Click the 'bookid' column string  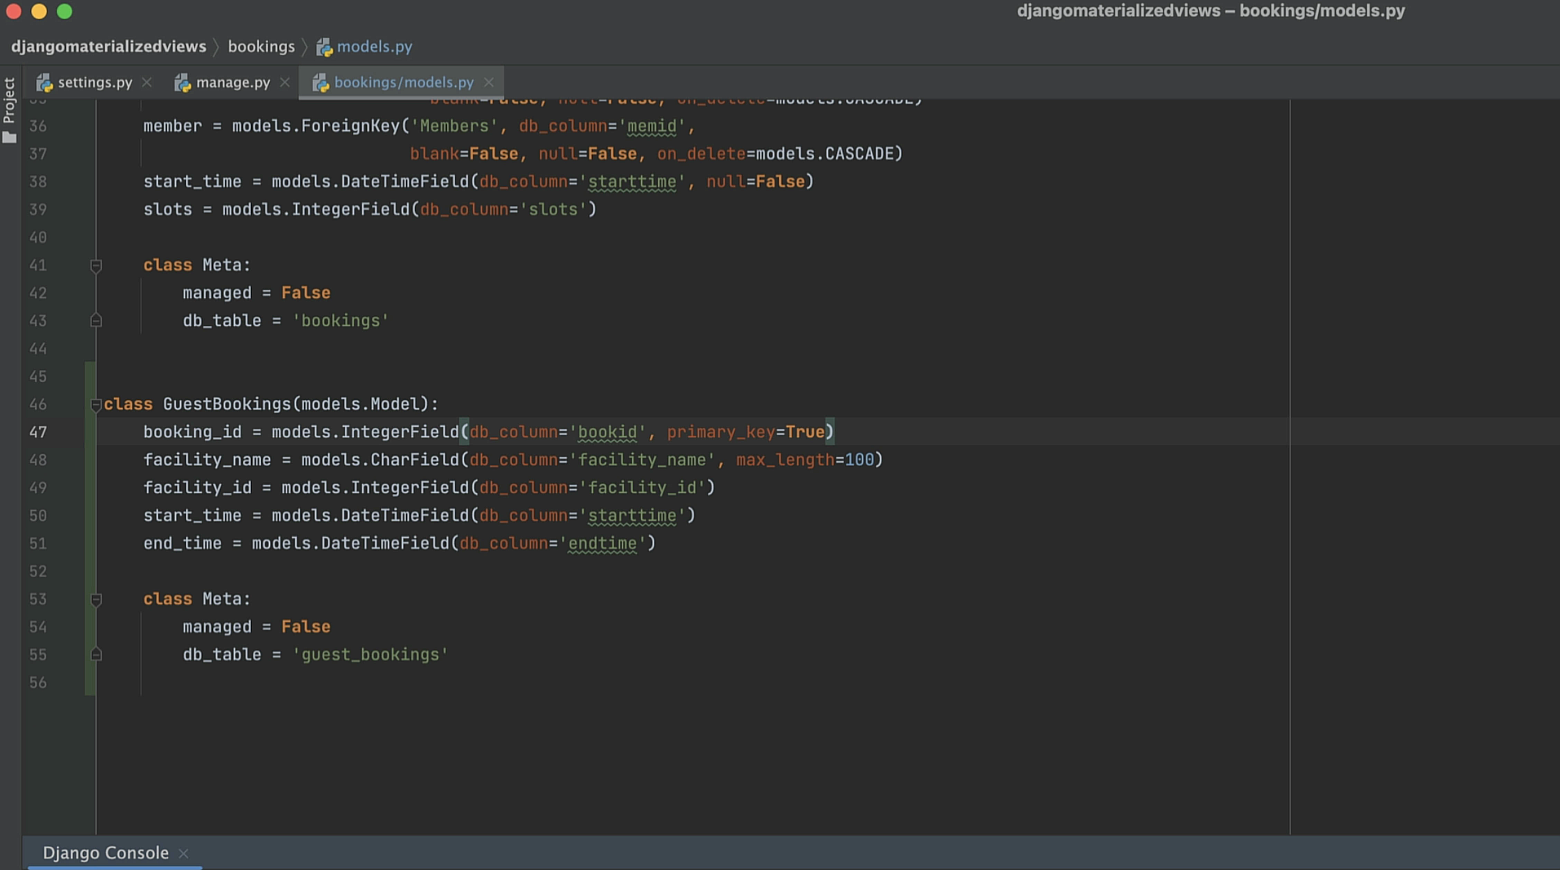pos(608,432)
